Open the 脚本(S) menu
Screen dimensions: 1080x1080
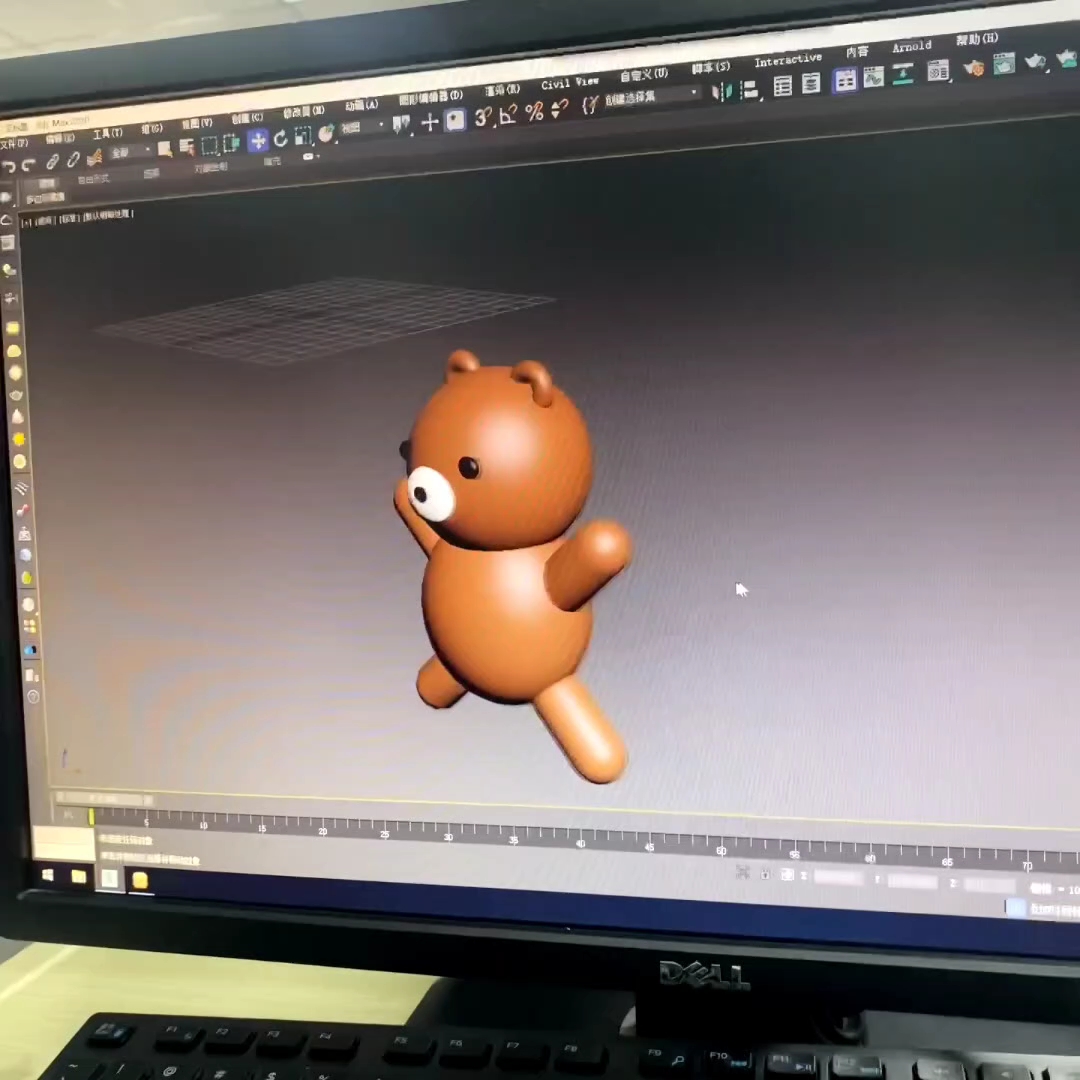pyautogui.click(x=710, y=68)
